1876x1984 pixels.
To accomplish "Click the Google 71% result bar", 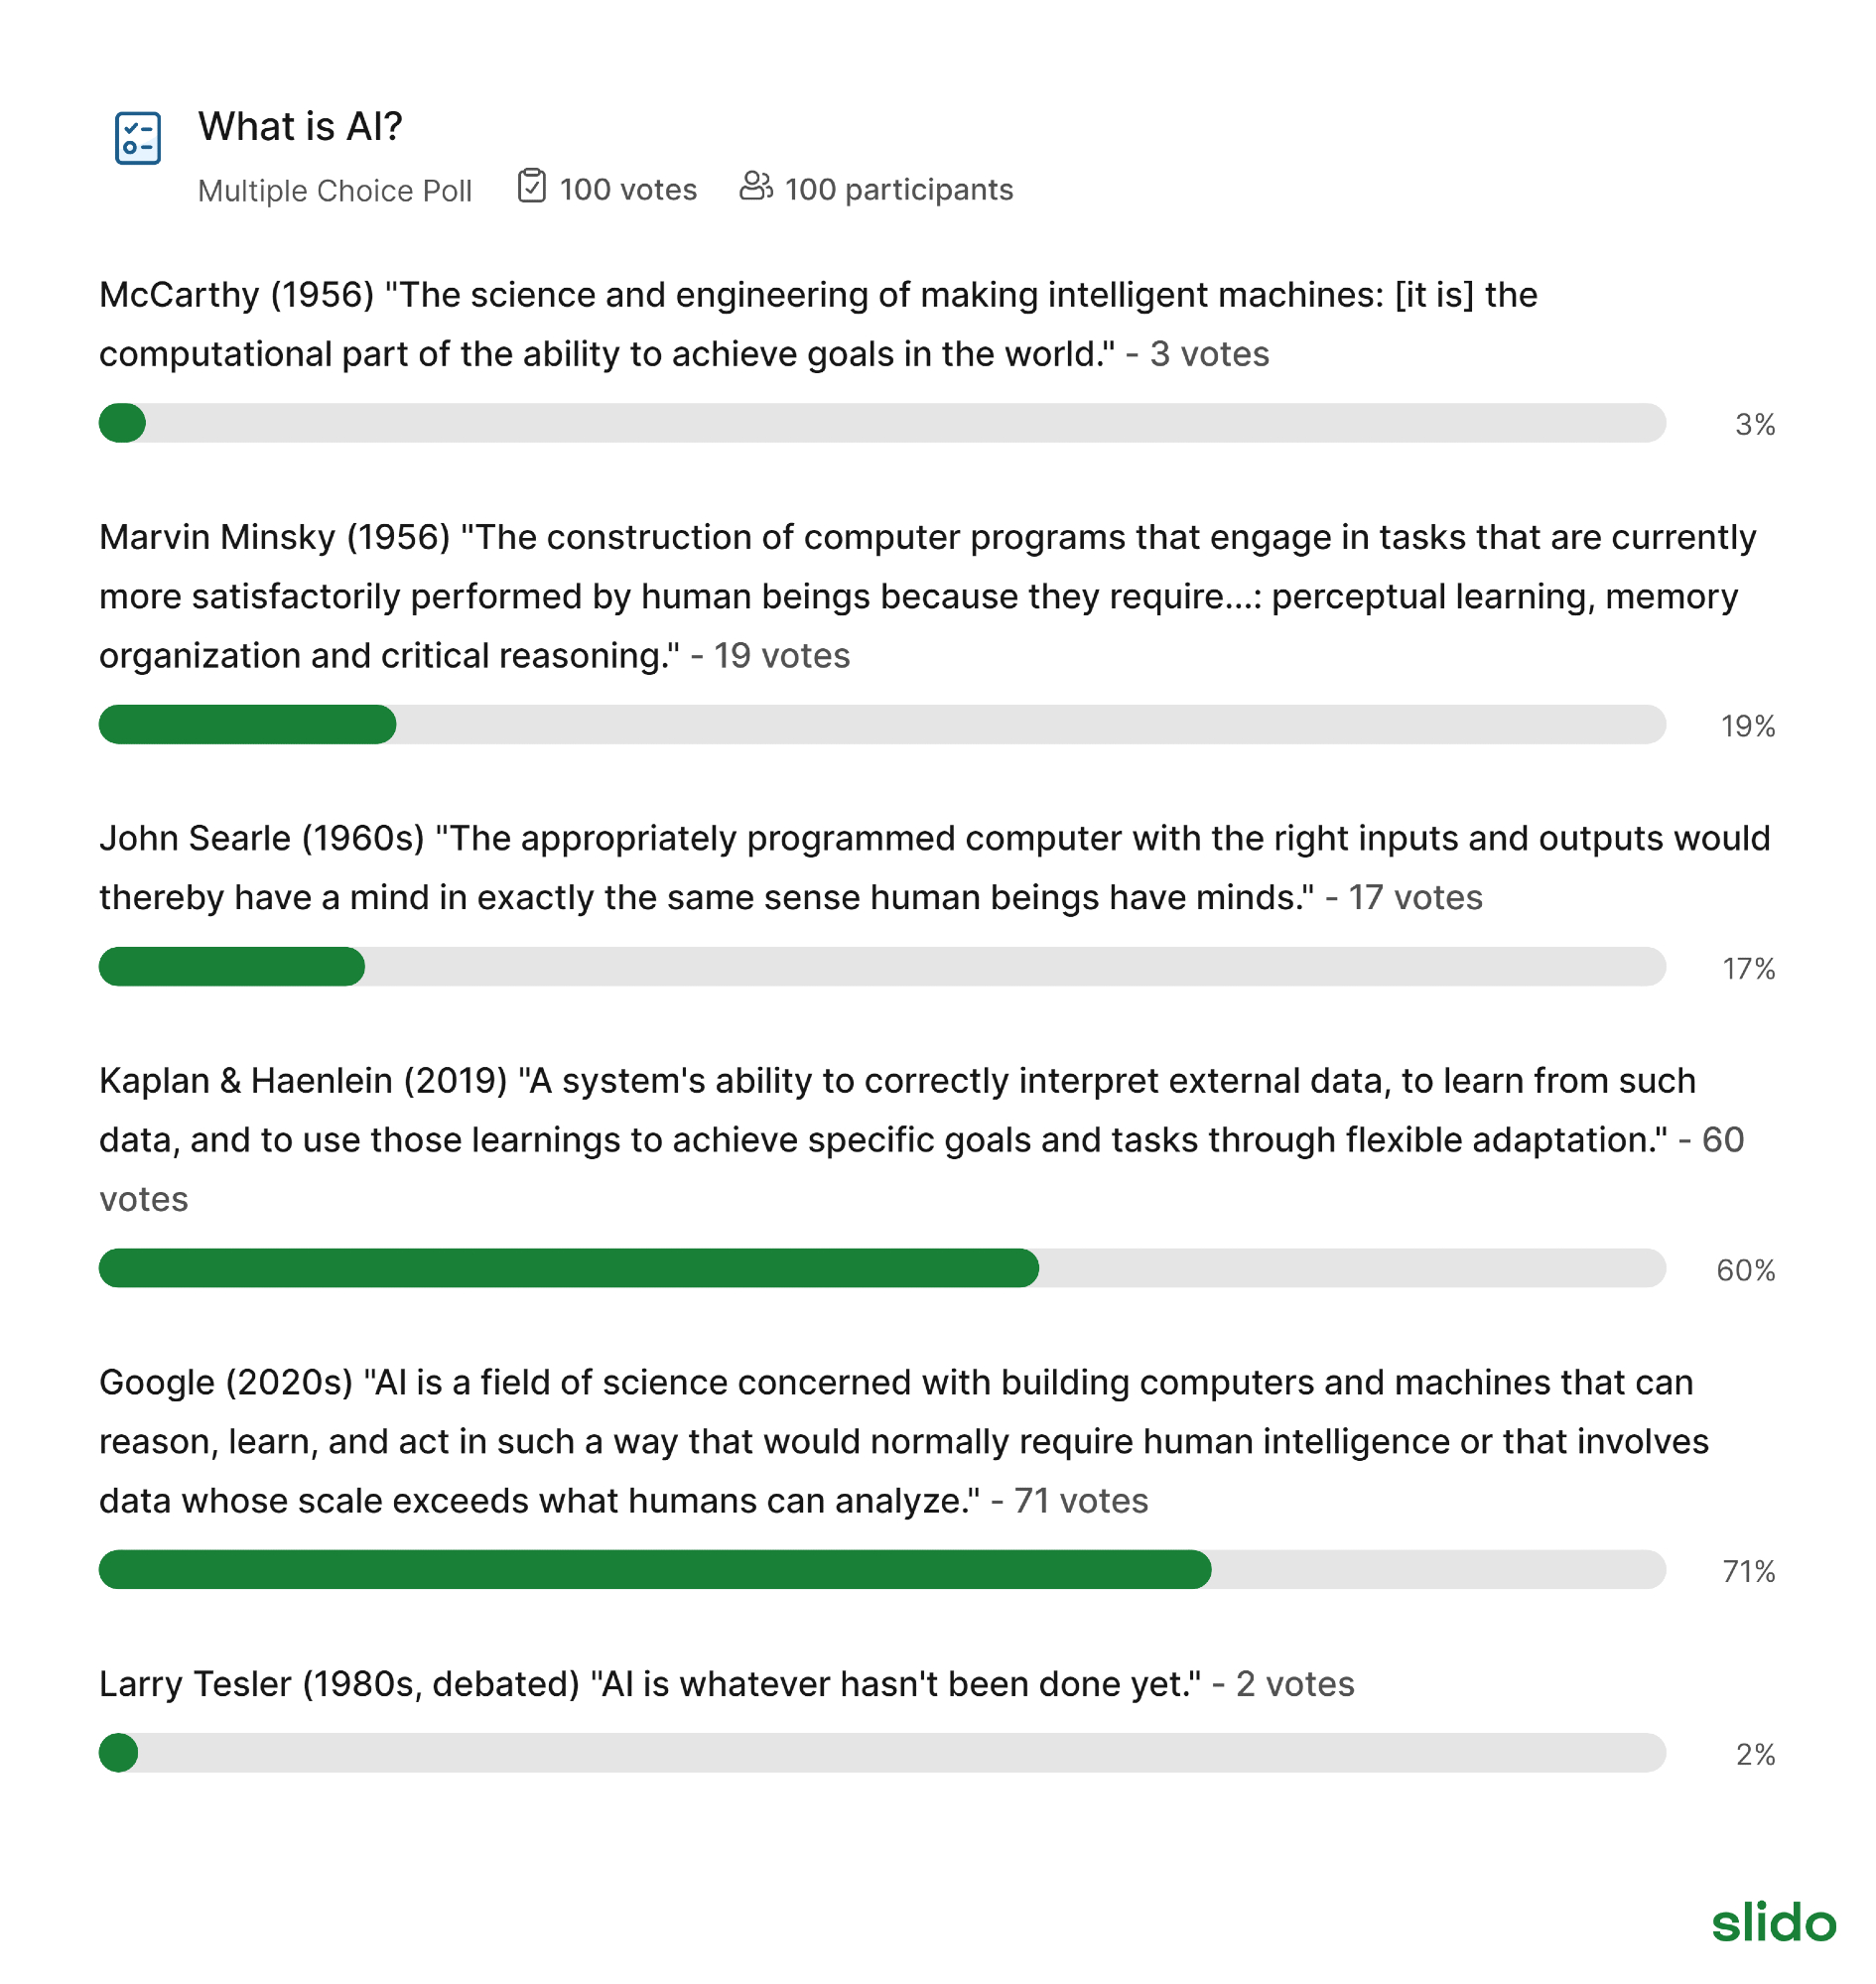I will (882, 1570).
